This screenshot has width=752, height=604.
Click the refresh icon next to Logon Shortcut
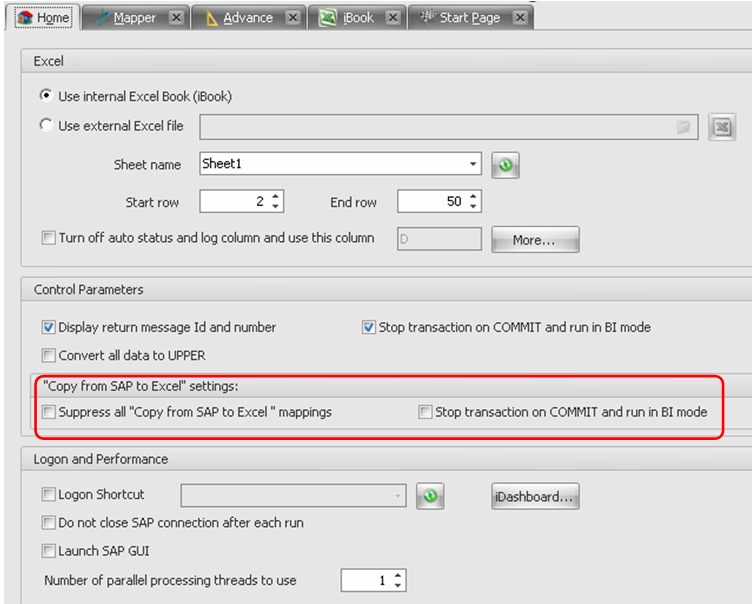tap(428, 496)
